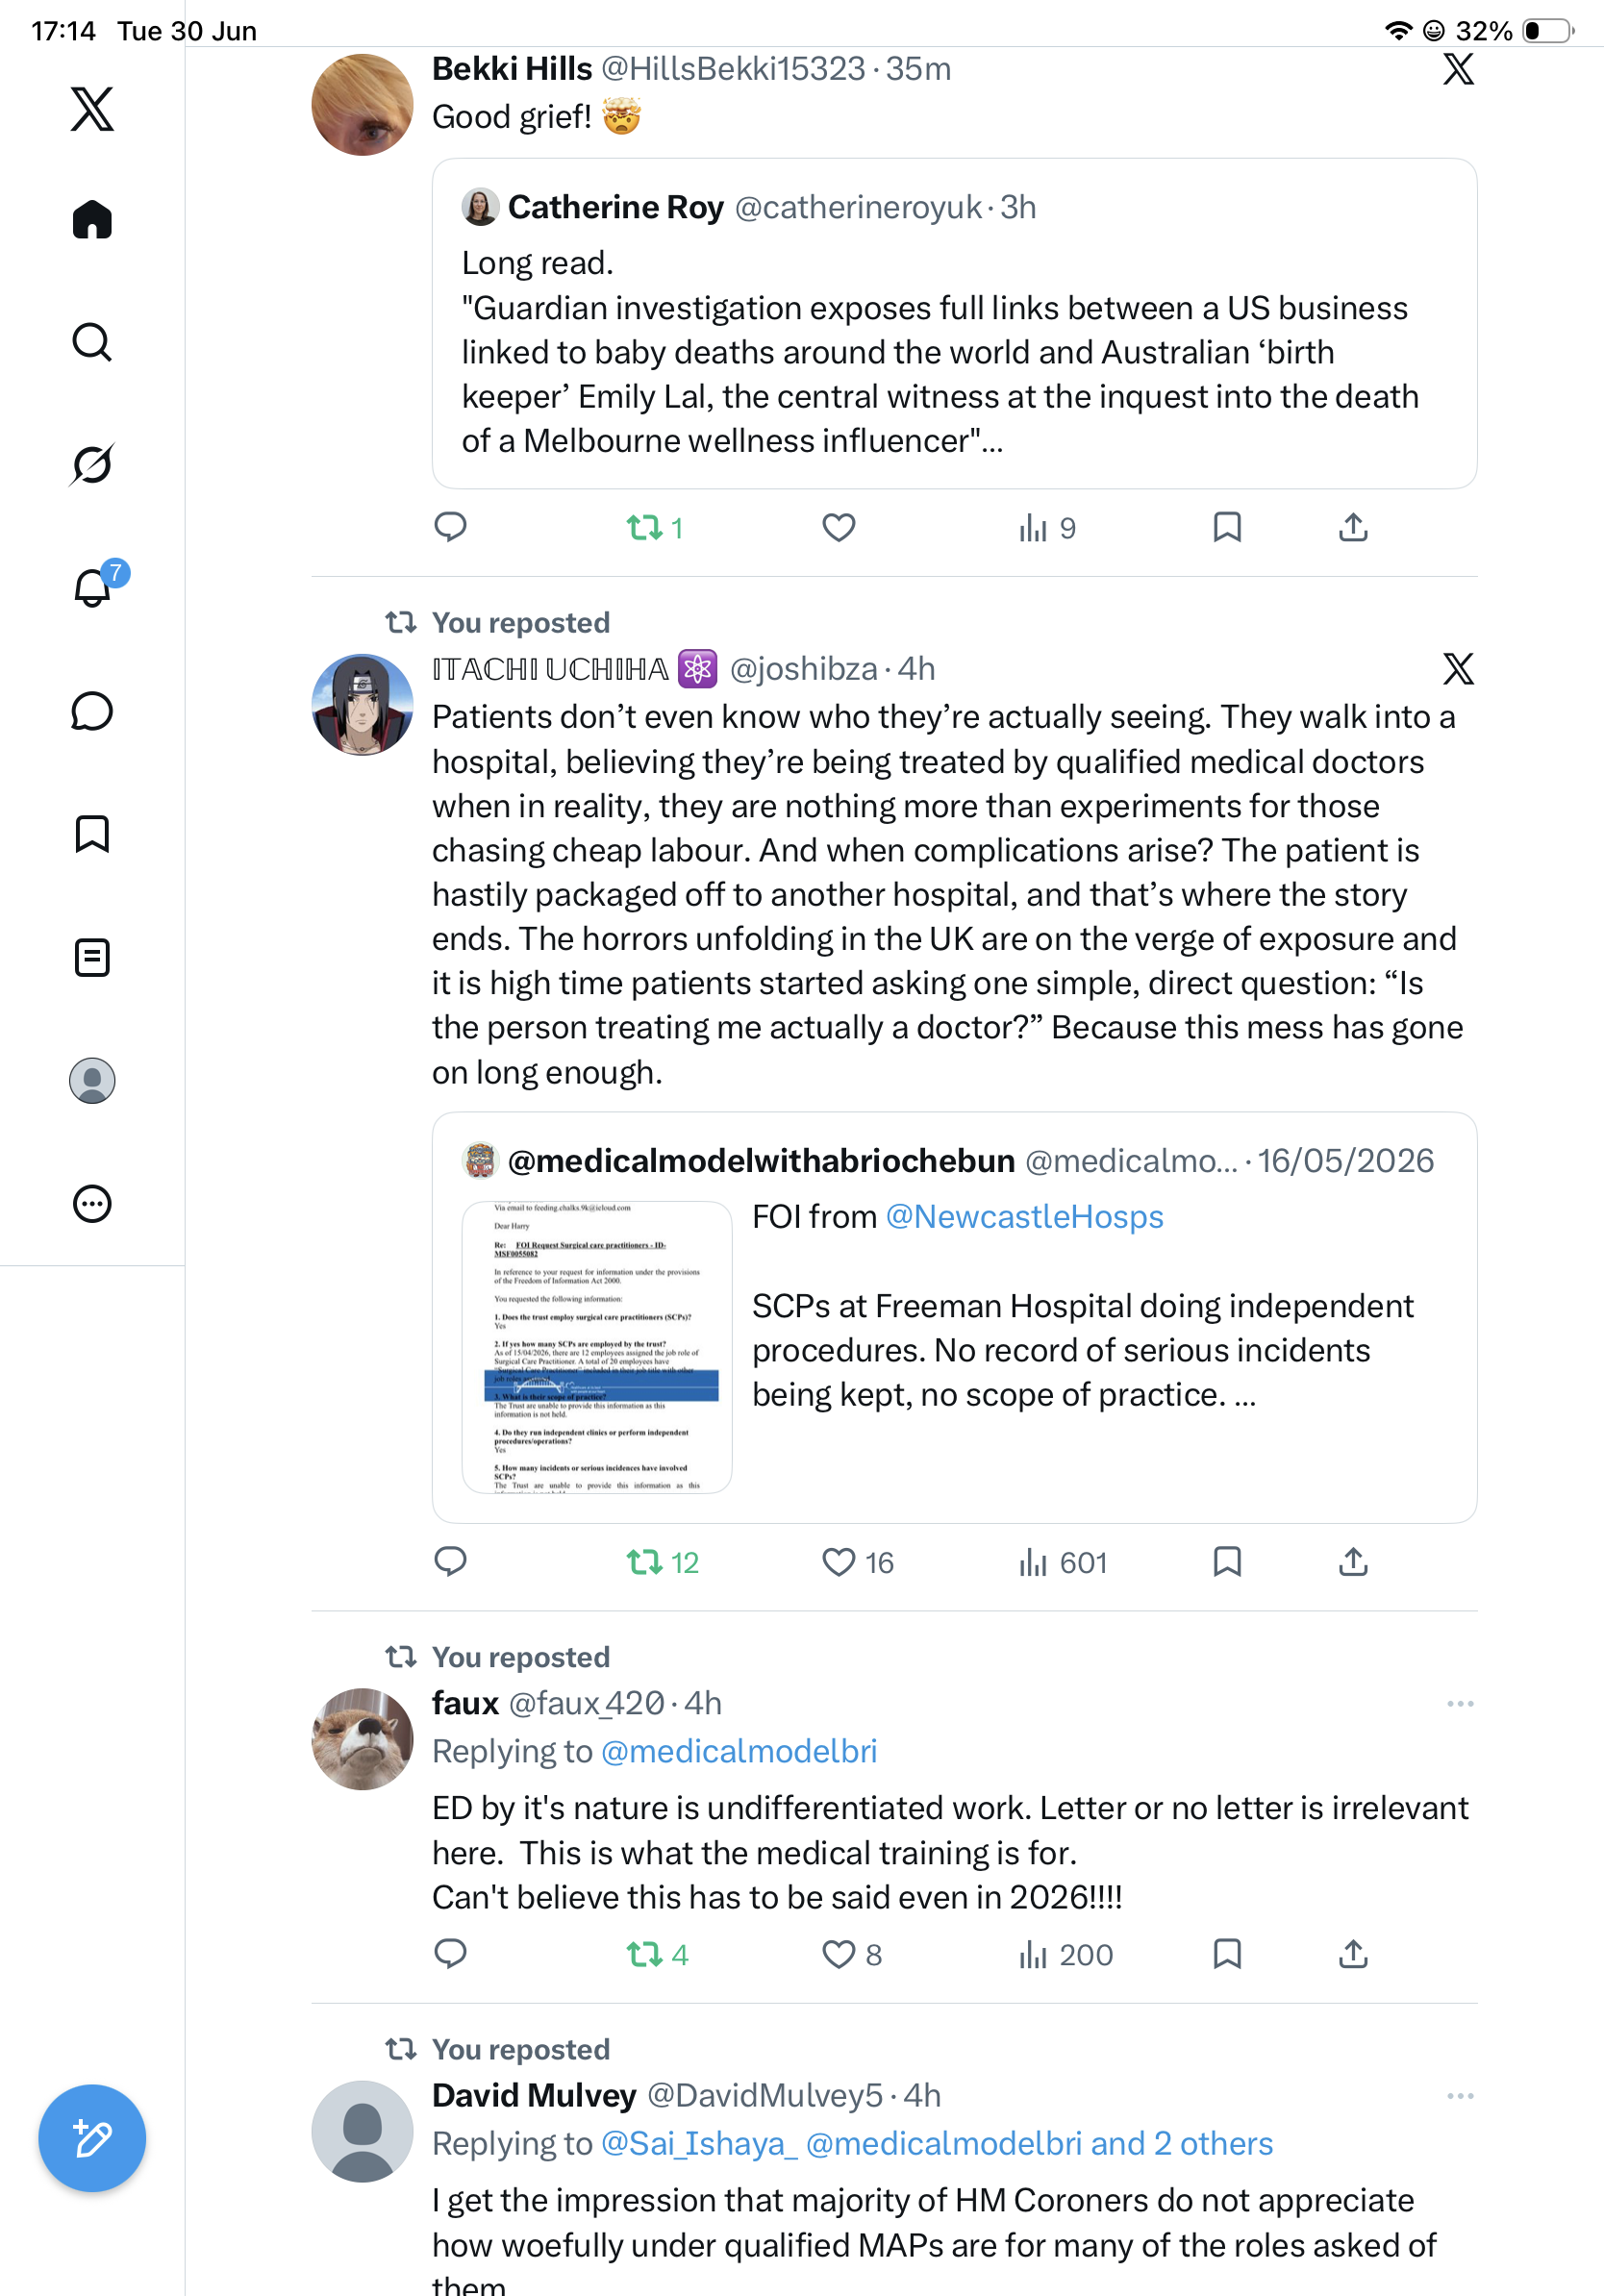Open the @NewcastleHosps mention link

[x=1024, y=1216]
